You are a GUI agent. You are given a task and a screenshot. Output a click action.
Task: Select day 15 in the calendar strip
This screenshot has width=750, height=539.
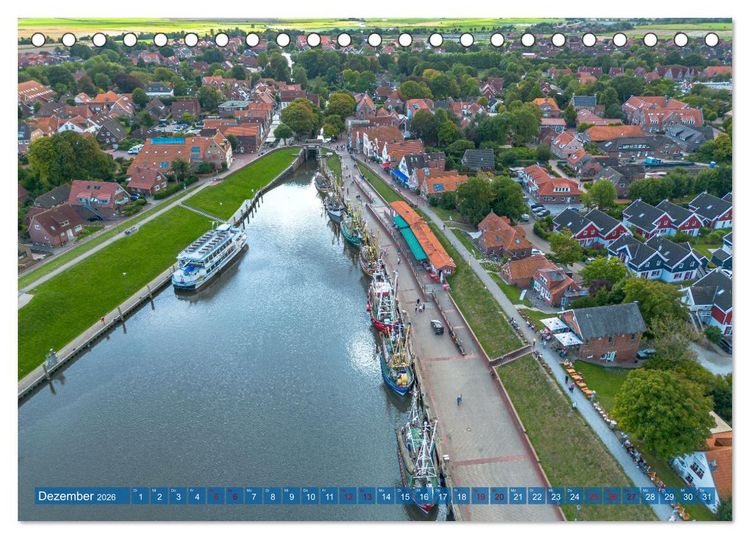[405, 496]
